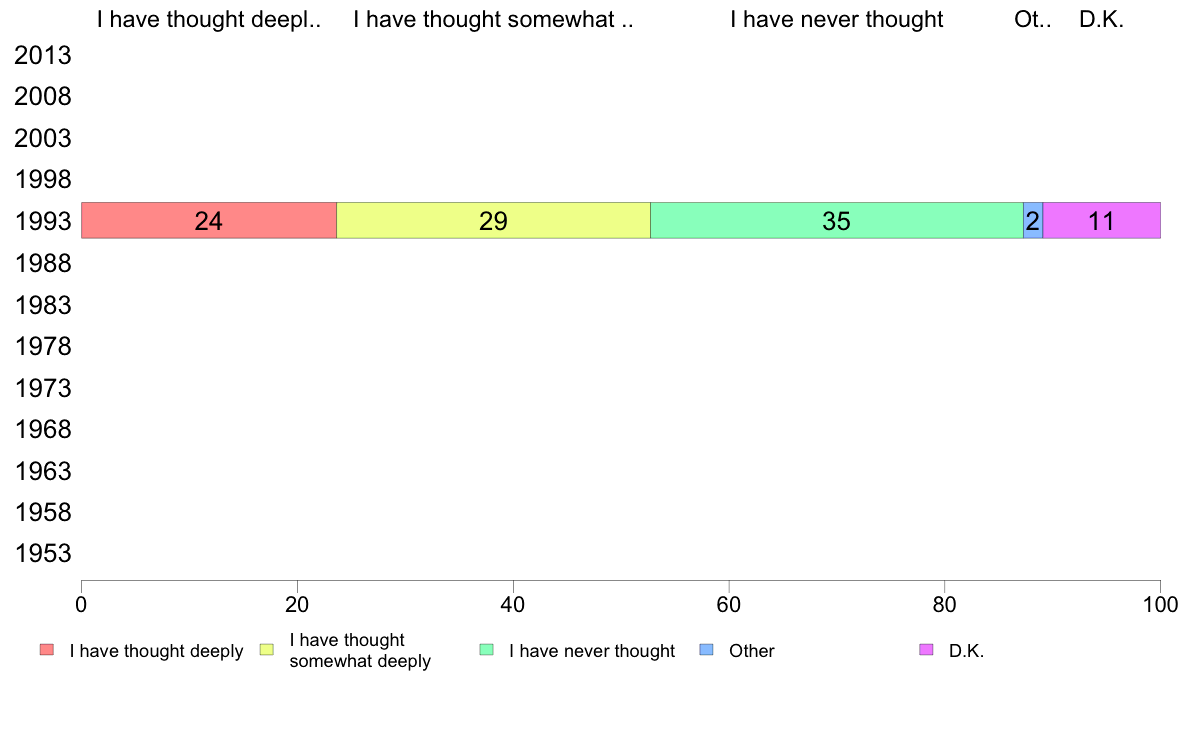The width and height of the screenshot is (1188, 736).
Task: Click the 'Other' legend text label
Action: point(752,651)
